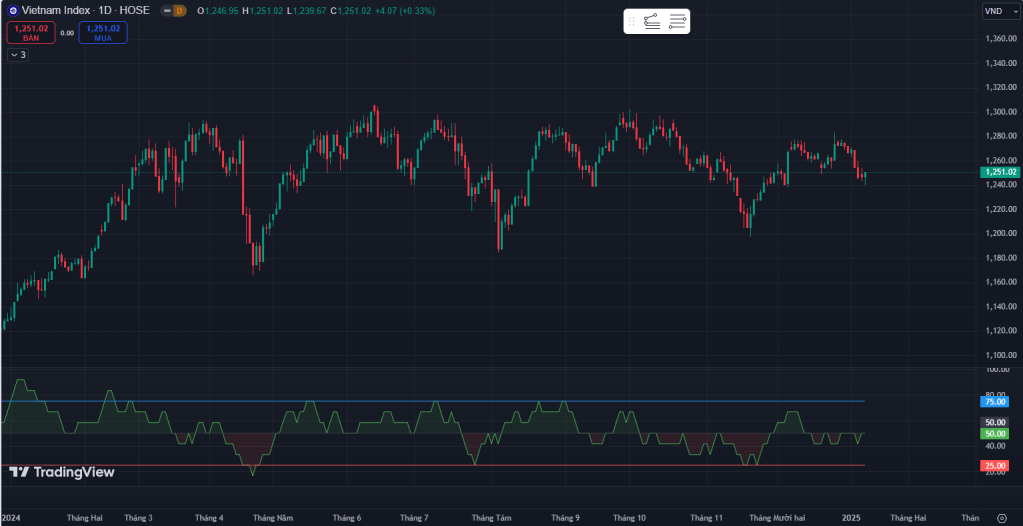Click the current price label 1,251.02 on axis
The height and width of the screenshot is (526, 1023).
[1000, 172]
